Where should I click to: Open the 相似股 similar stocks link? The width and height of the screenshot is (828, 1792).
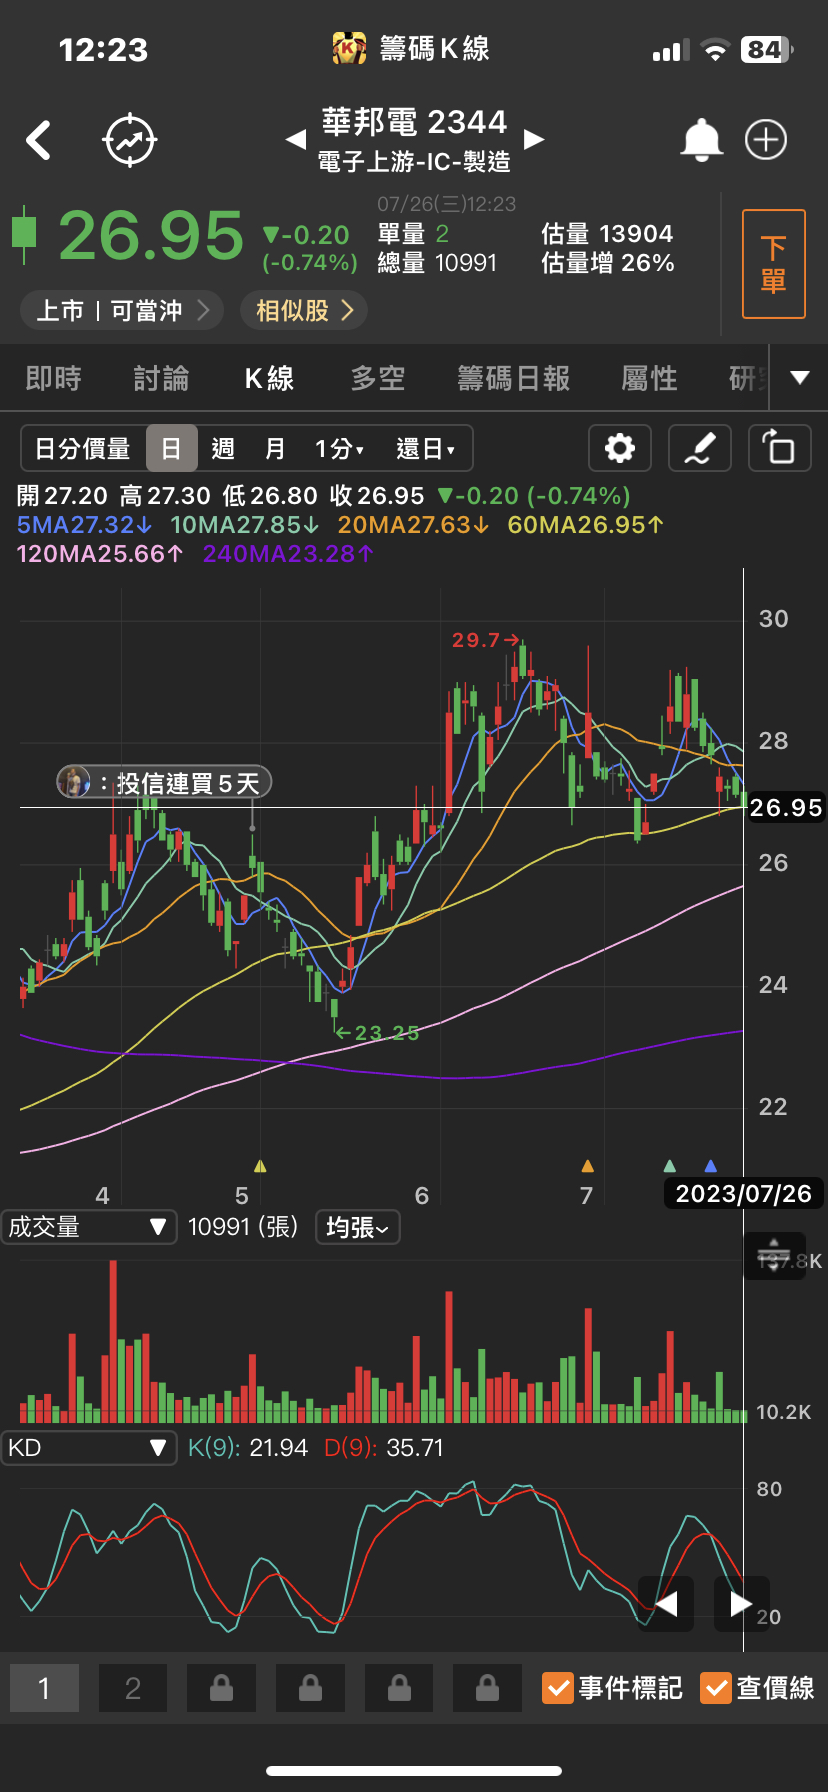[304, 311]
